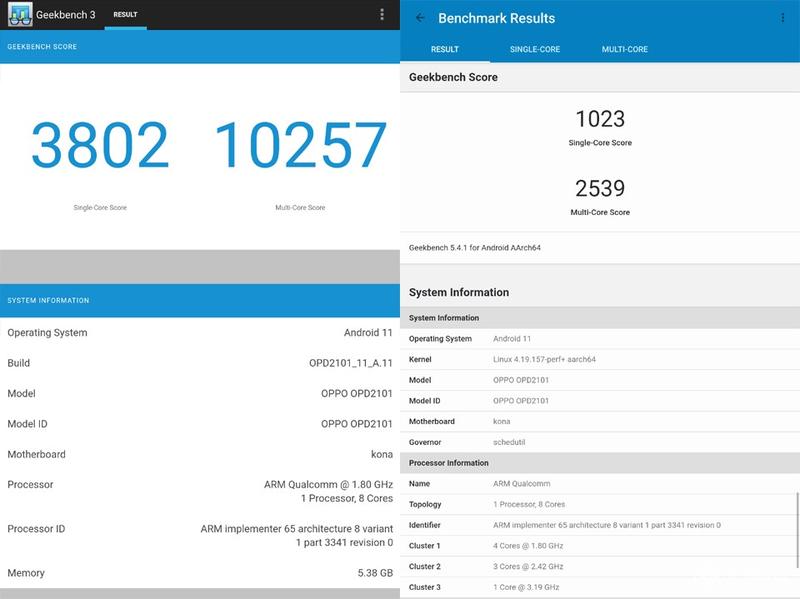Click the Processor ID value in Geekbench 3
This screenshot has width=800, height=599.
point(296,535)
